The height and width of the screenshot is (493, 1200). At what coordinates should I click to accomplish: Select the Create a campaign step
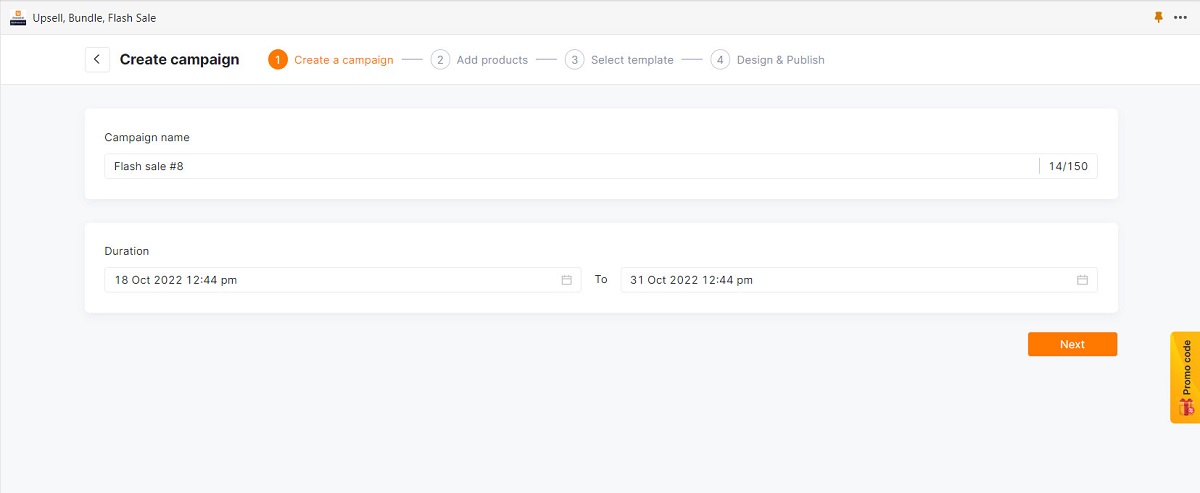[331, 60]
